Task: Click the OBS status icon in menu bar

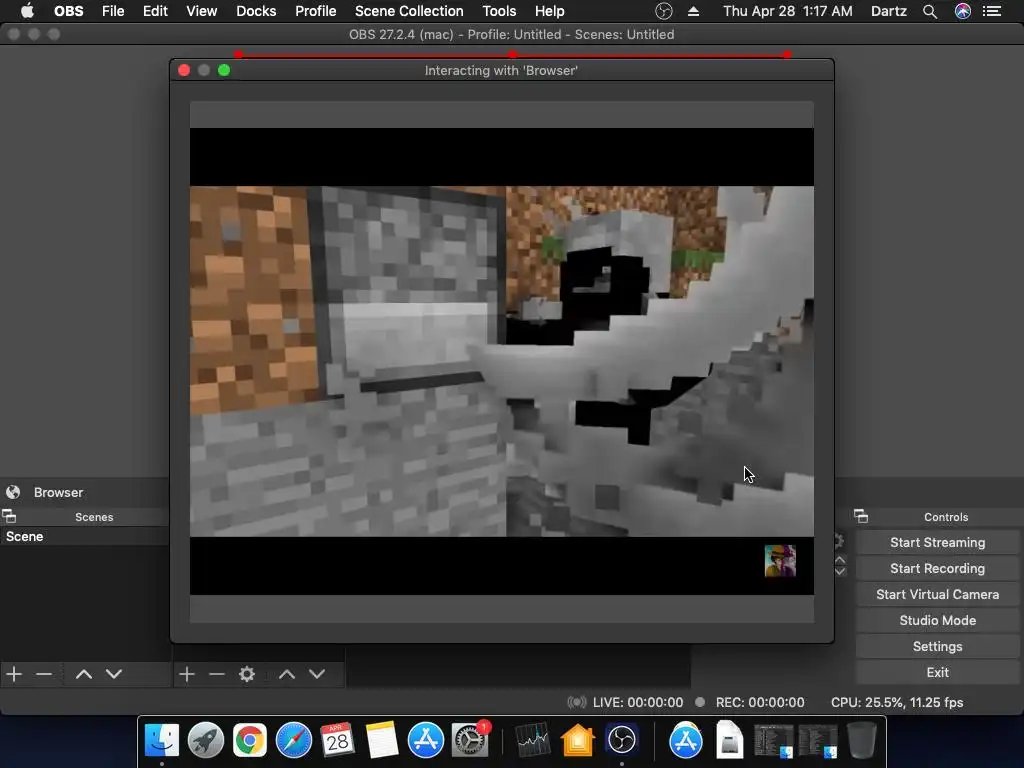Action: coord(664,11)
